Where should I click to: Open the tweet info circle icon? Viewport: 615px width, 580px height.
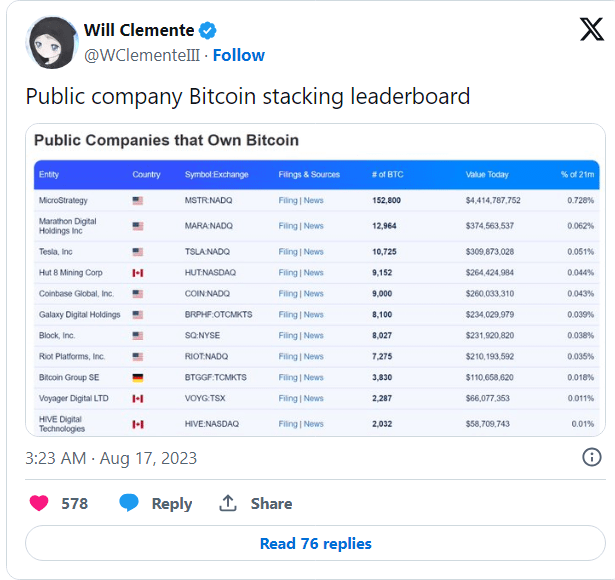(591, 457)
